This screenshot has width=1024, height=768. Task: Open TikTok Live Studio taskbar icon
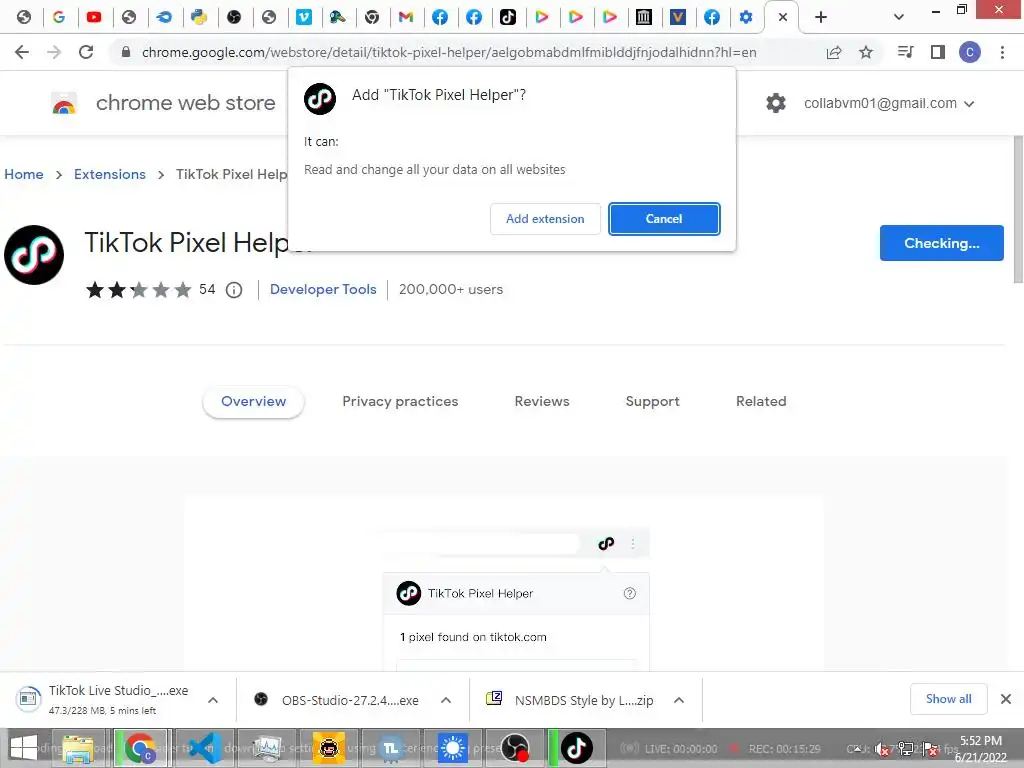[576, 748]
